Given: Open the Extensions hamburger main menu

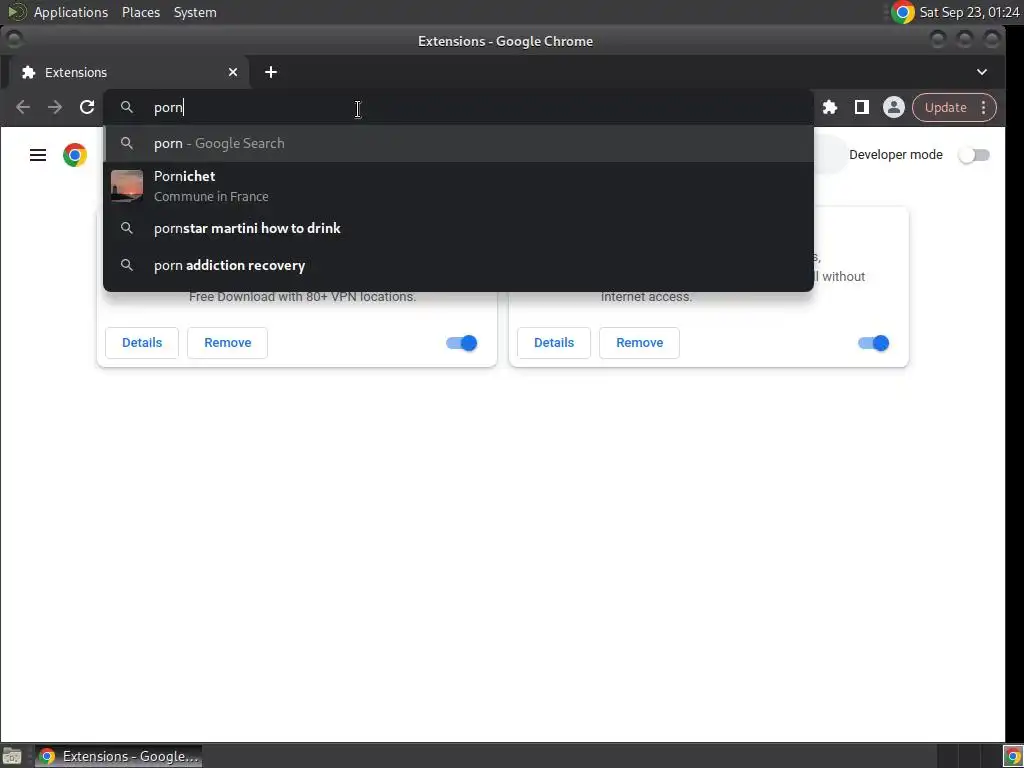Looking at the screenshot, I should 38,155.
